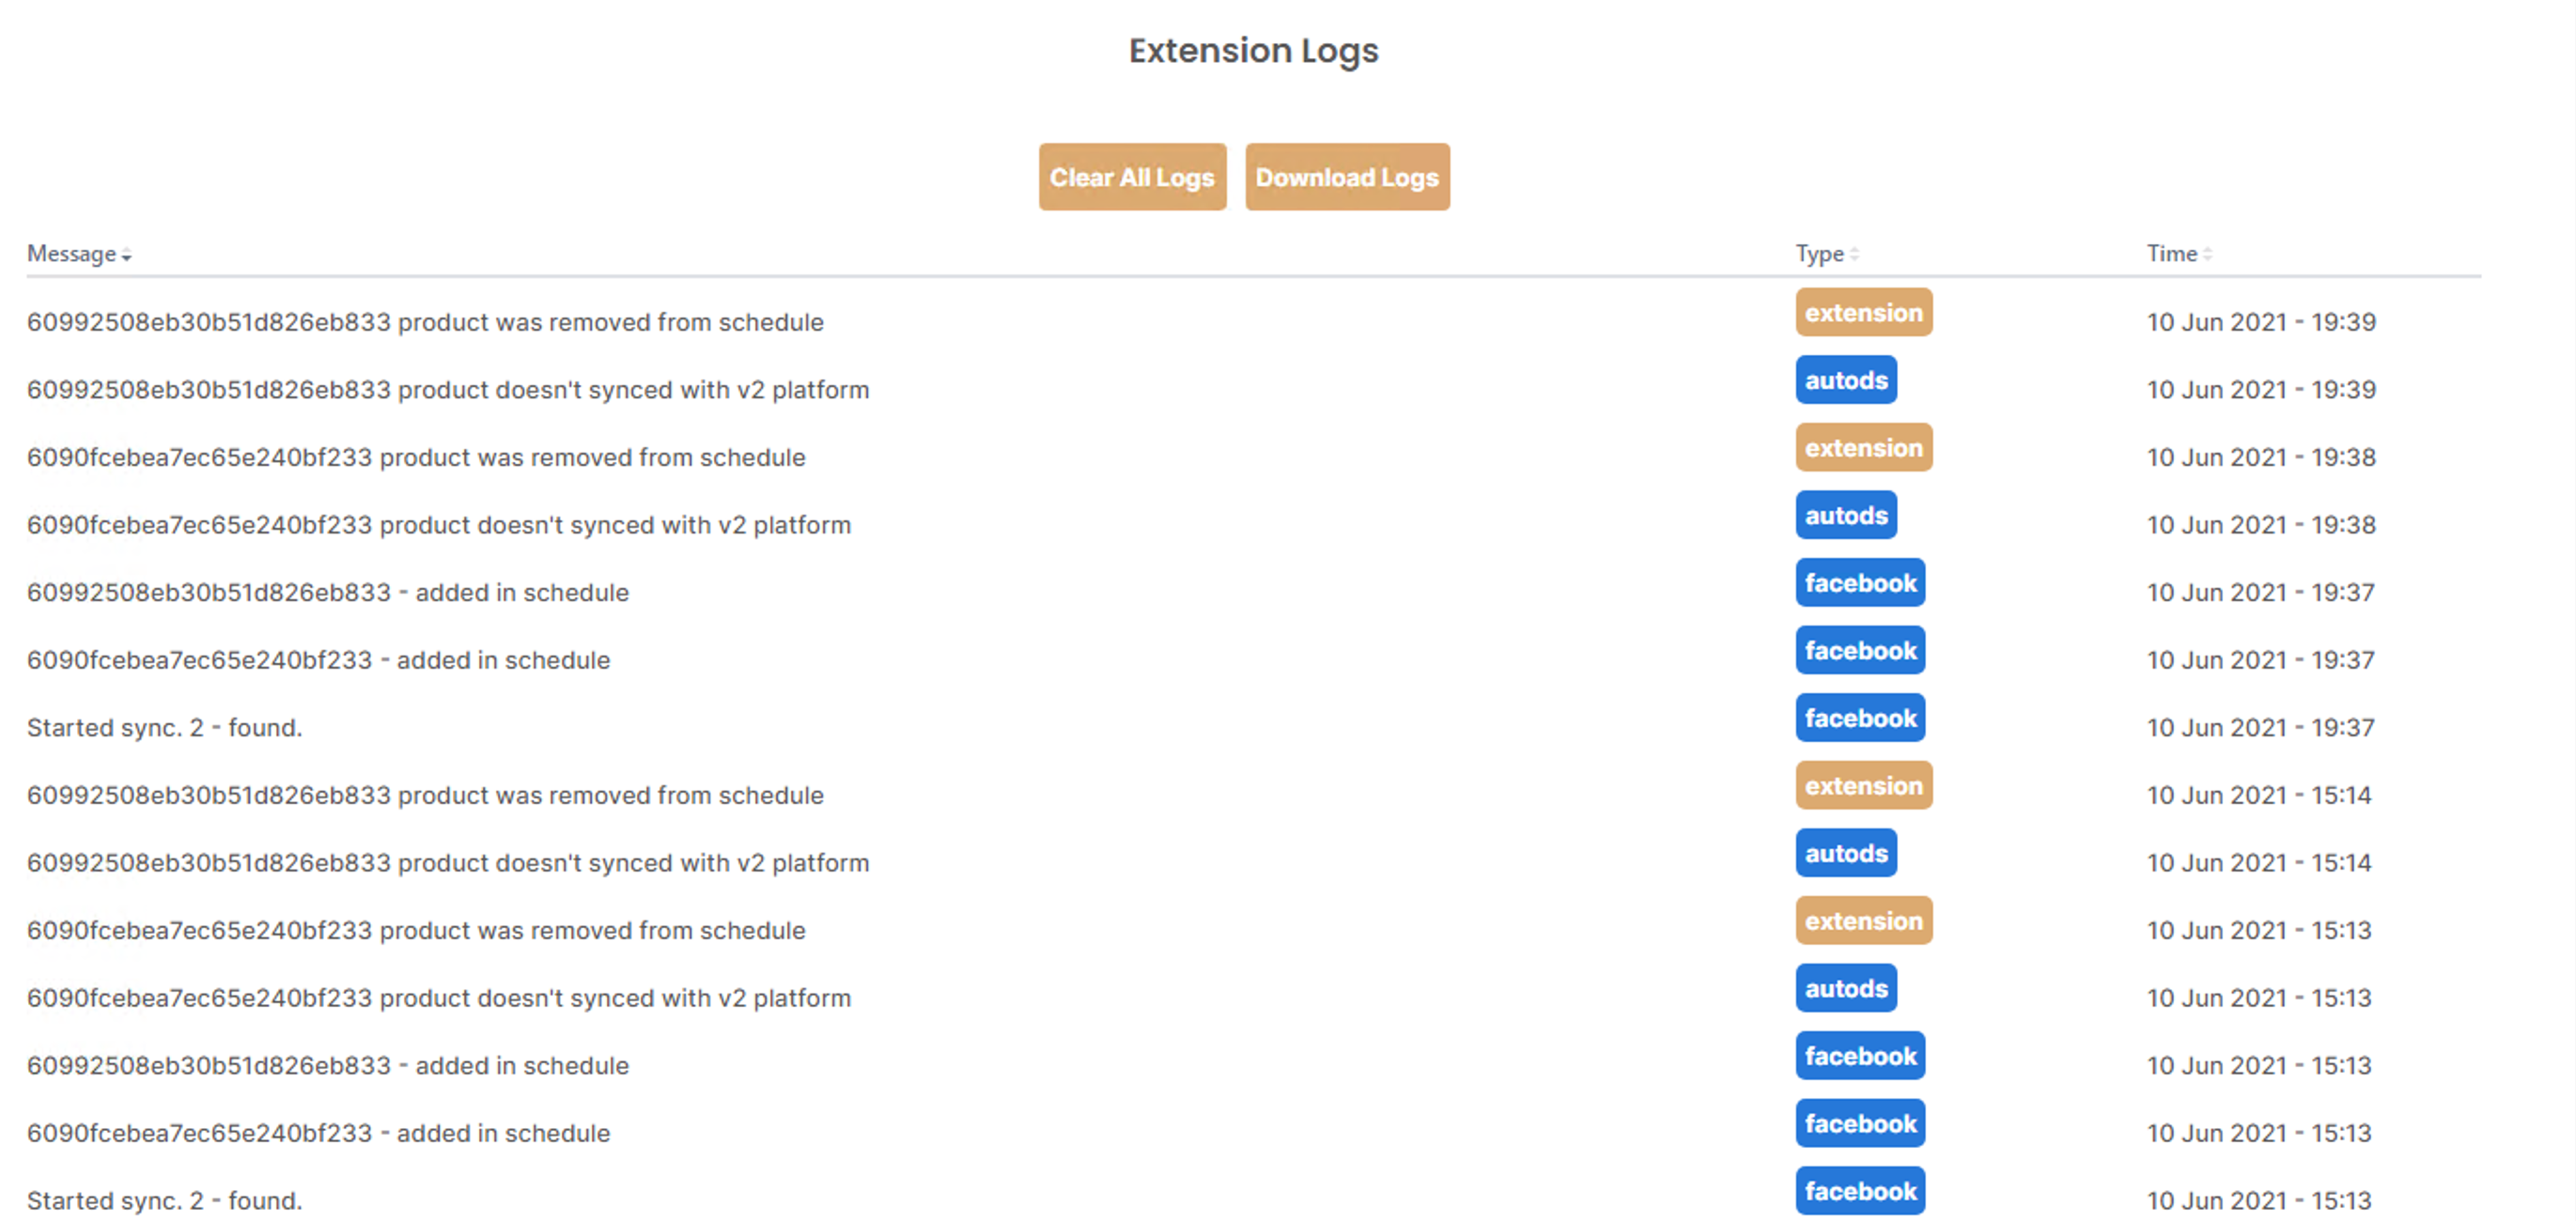Select 6090fceb removed from schedule message at 15:13

click(x=416, y=930)
